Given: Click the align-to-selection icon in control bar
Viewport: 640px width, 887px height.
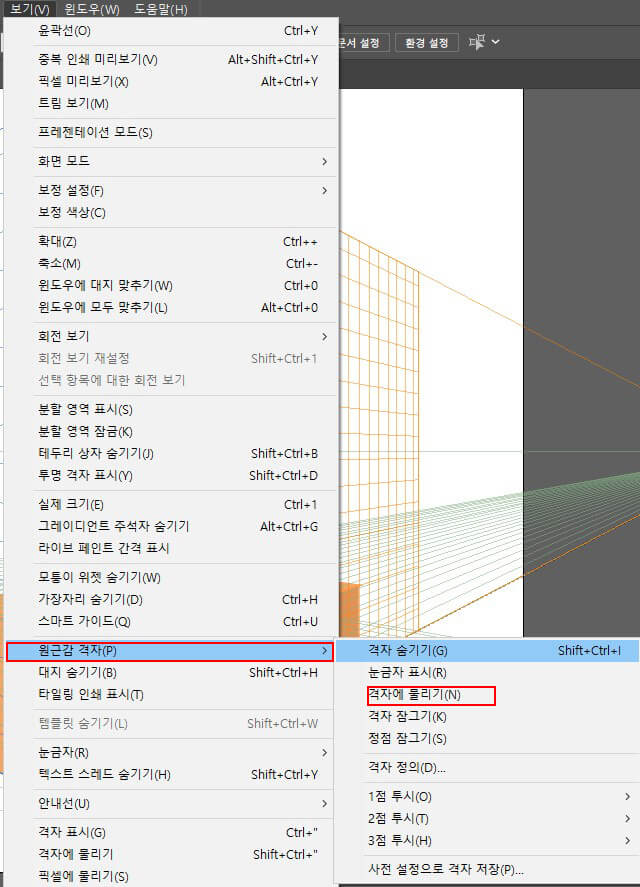Looking at the screenshot, I should coord(478,42).
